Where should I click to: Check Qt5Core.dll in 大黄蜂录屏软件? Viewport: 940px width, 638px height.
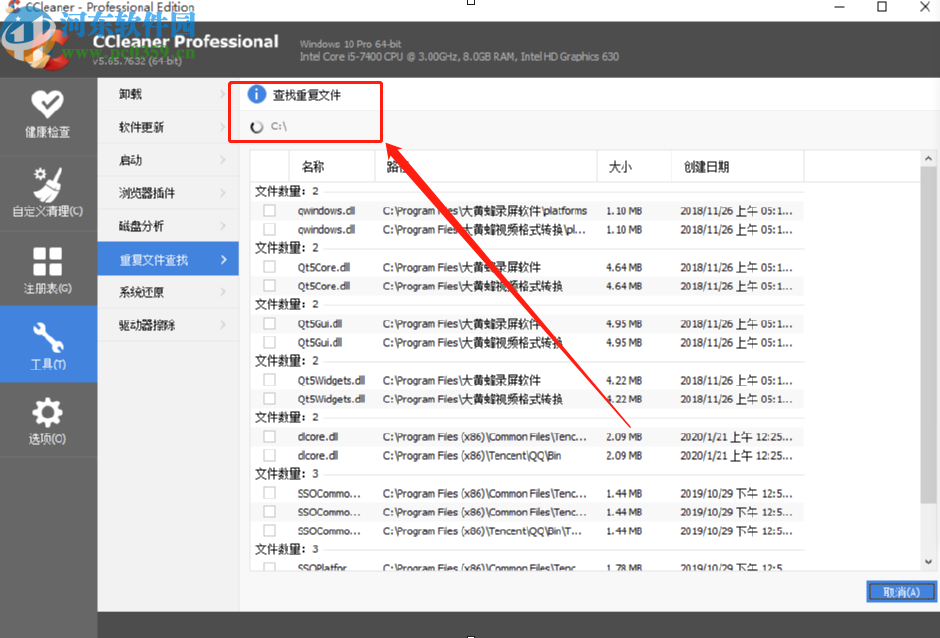[x=270, y=267]
